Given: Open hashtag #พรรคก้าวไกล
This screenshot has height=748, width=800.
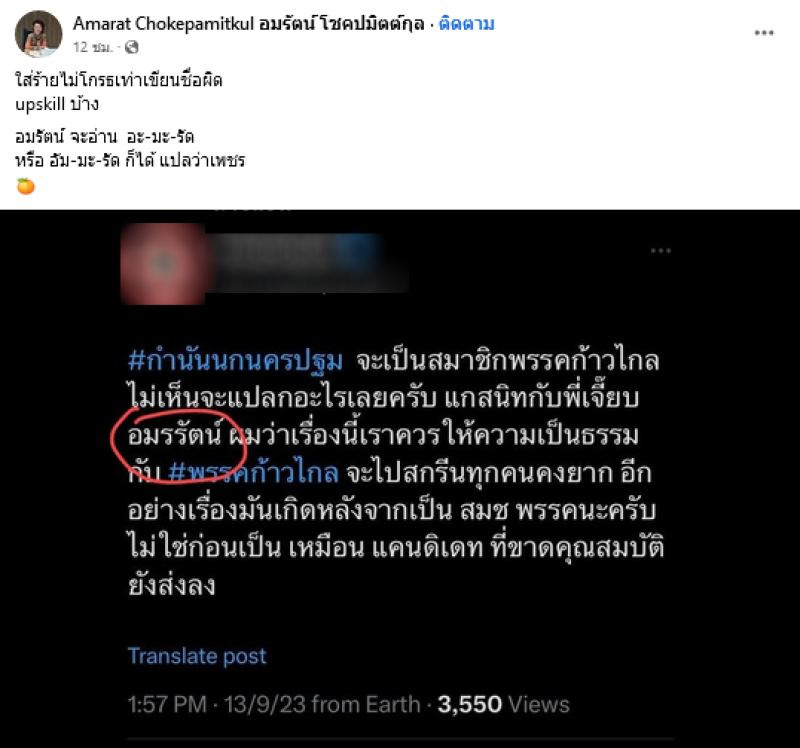Looking at the screenshot, I should (x=253, y=473).
